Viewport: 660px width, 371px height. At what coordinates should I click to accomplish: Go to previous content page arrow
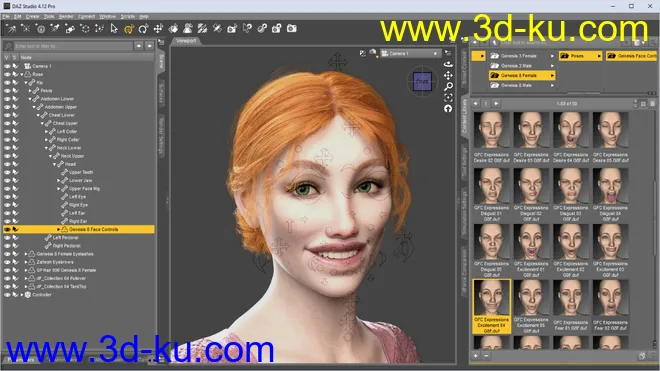tap(476, 104)
